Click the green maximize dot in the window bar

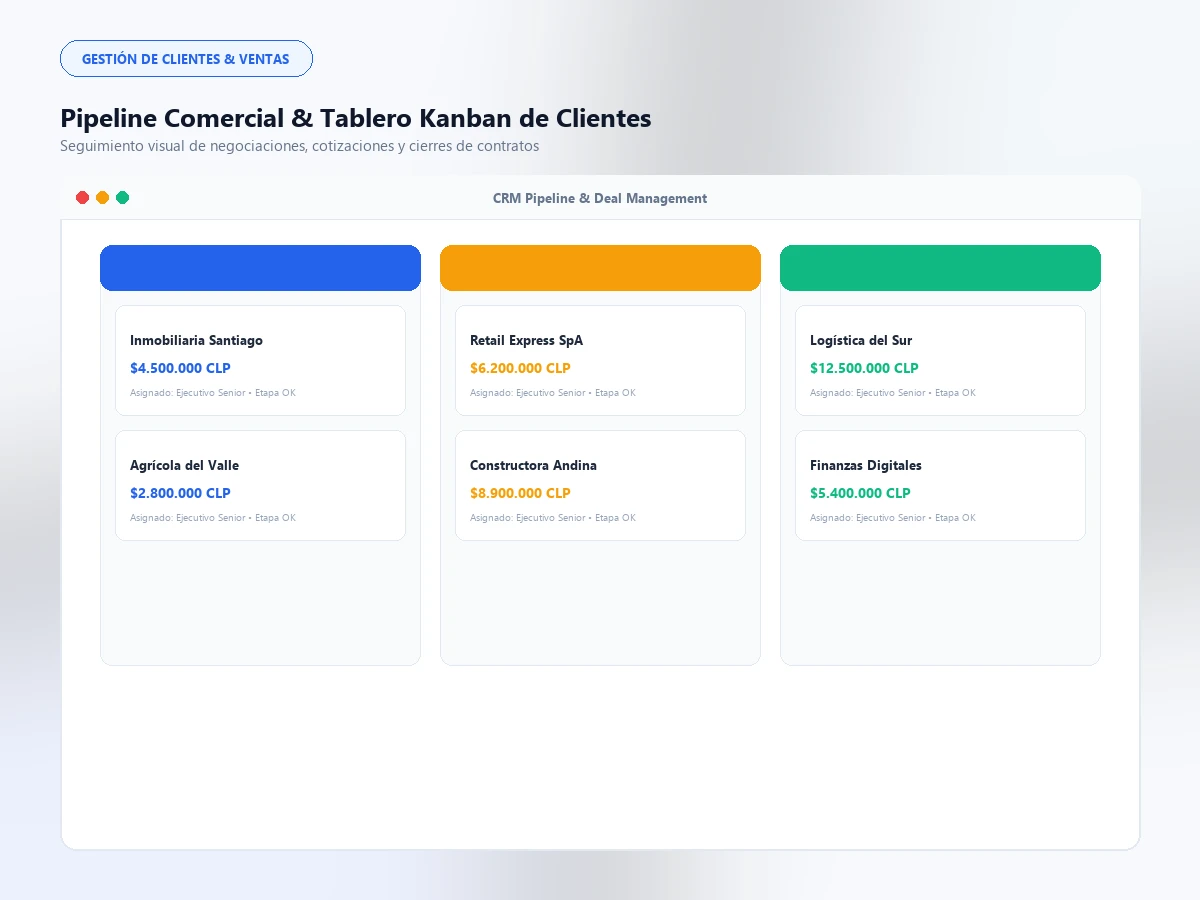[122, 198]
